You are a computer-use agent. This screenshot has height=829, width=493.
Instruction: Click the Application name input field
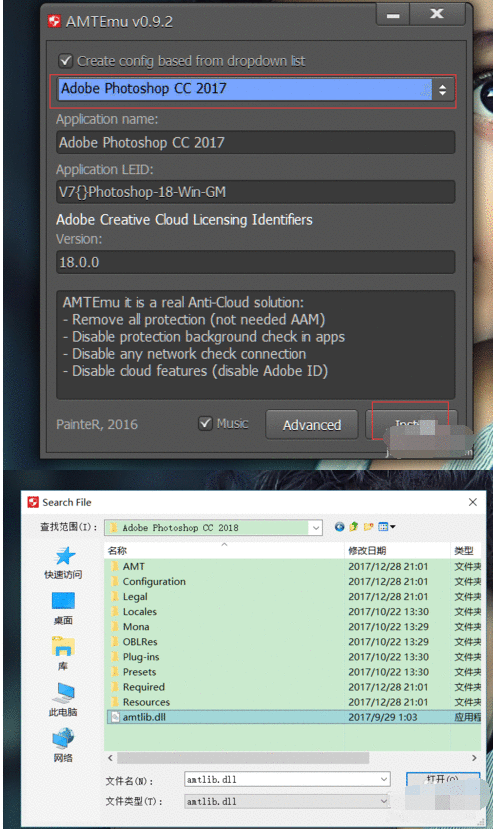(255, 142)
